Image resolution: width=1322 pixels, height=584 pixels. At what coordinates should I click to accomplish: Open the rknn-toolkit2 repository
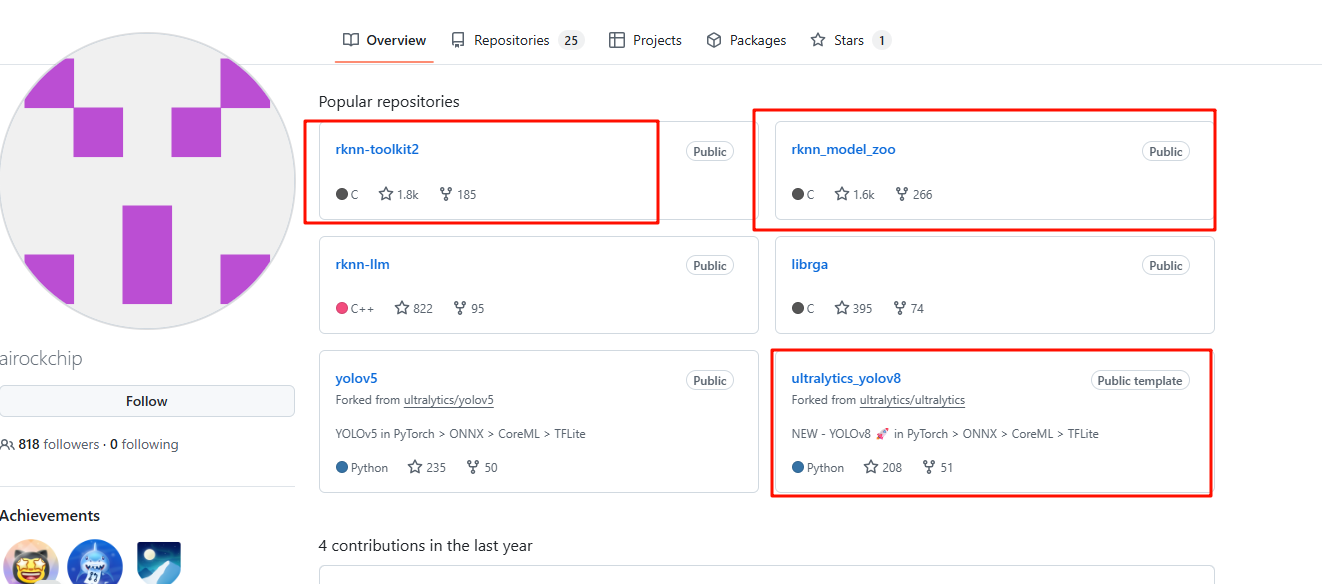click(x=377, y=150)
